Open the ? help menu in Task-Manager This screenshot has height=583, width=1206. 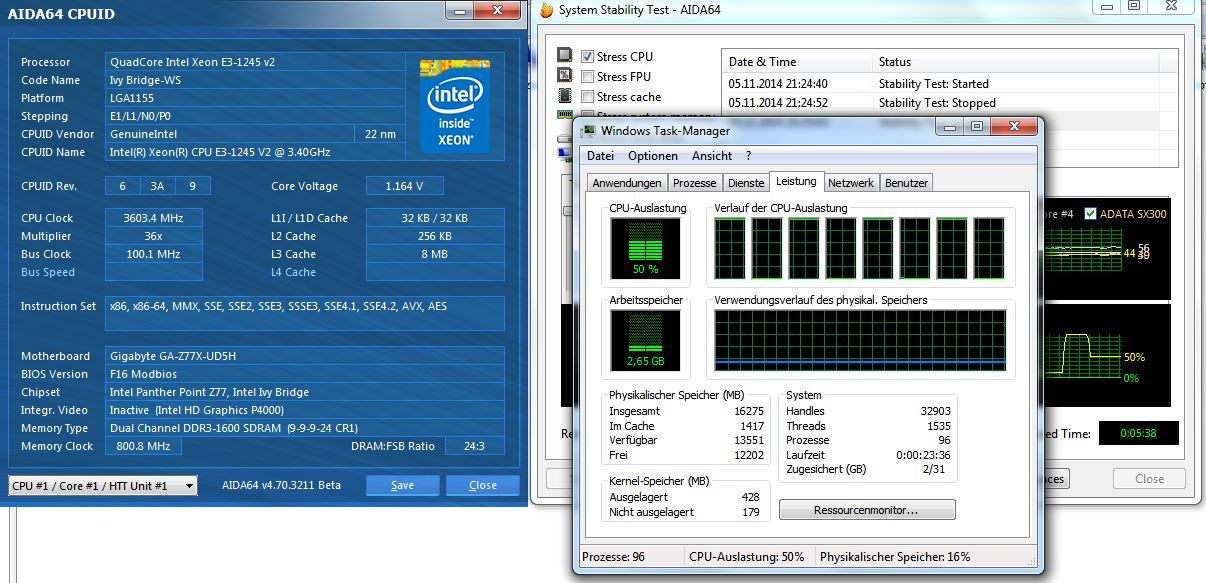coord(748,156)
